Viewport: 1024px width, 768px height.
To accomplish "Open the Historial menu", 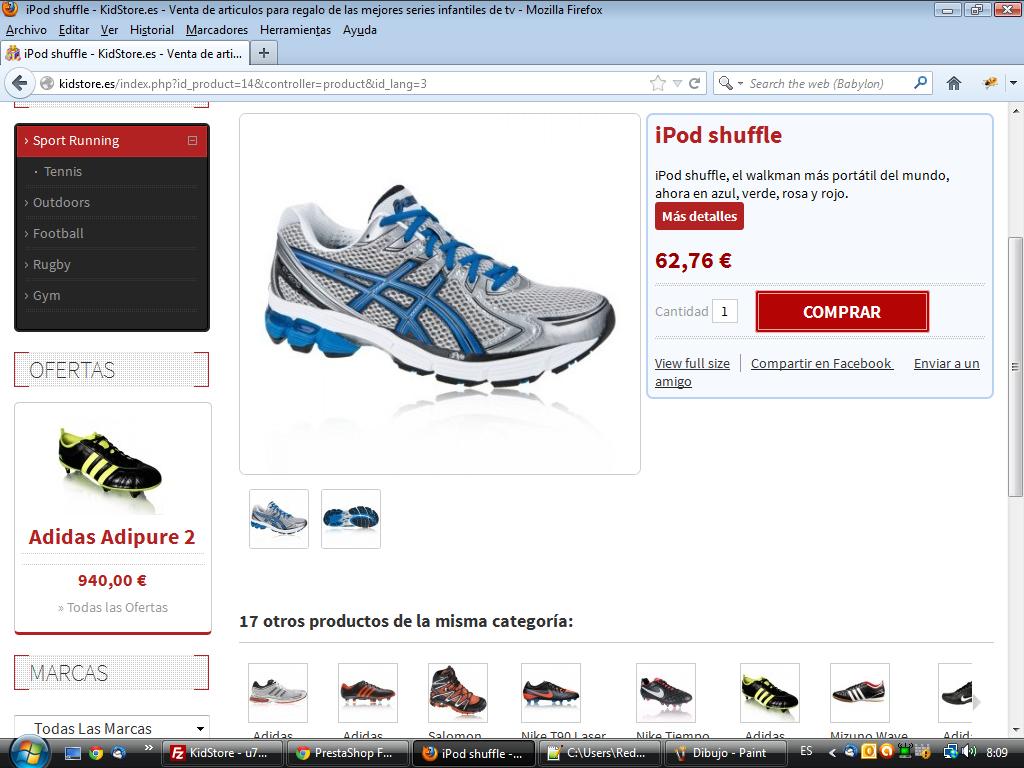I will tap(152, 30).
